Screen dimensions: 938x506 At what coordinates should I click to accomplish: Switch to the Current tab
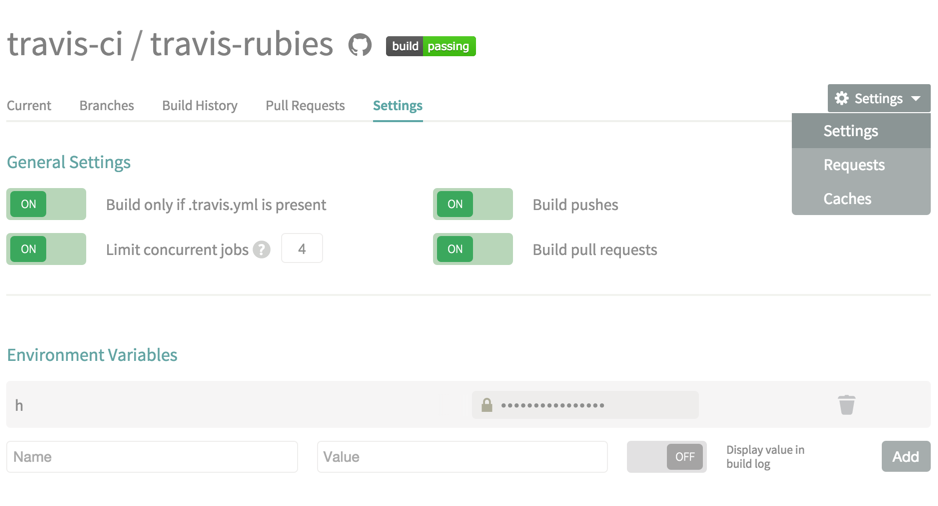[x=29, y=105]
